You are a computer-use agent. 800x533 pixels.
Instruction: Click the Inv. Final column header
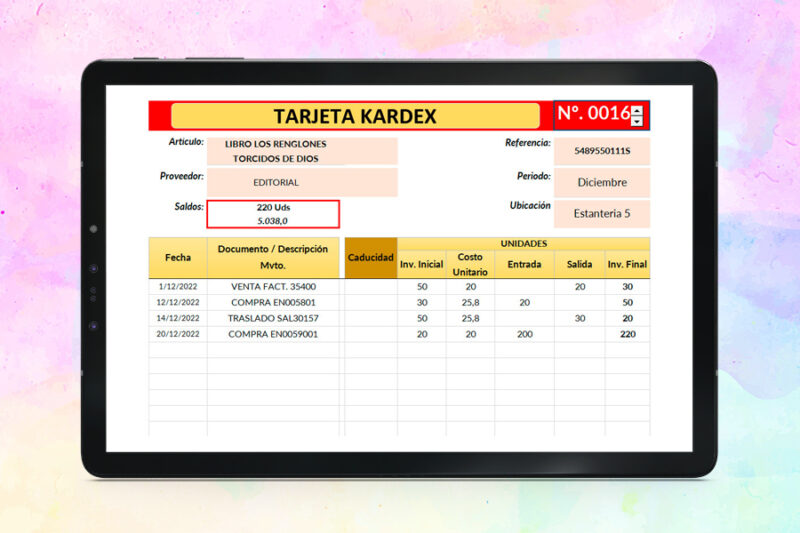[628, 264]
